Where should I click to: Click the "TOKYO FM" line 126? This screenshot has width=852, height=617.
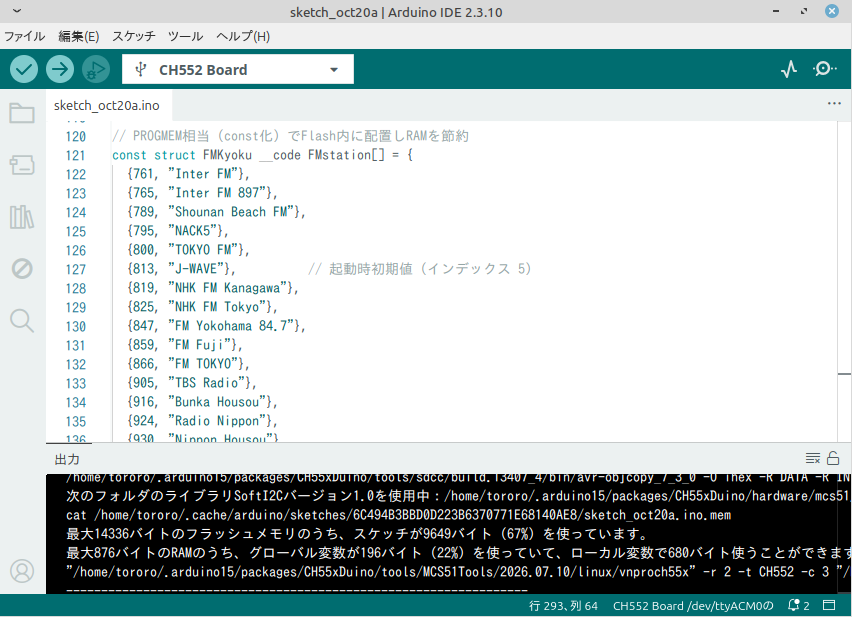tap(188, 250)
